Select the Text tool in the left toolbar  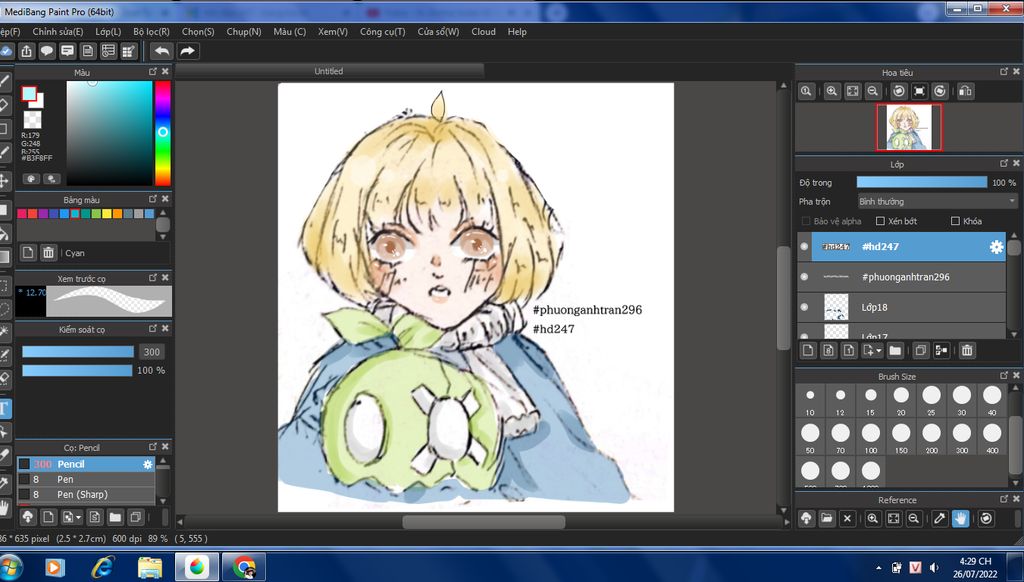5,409
